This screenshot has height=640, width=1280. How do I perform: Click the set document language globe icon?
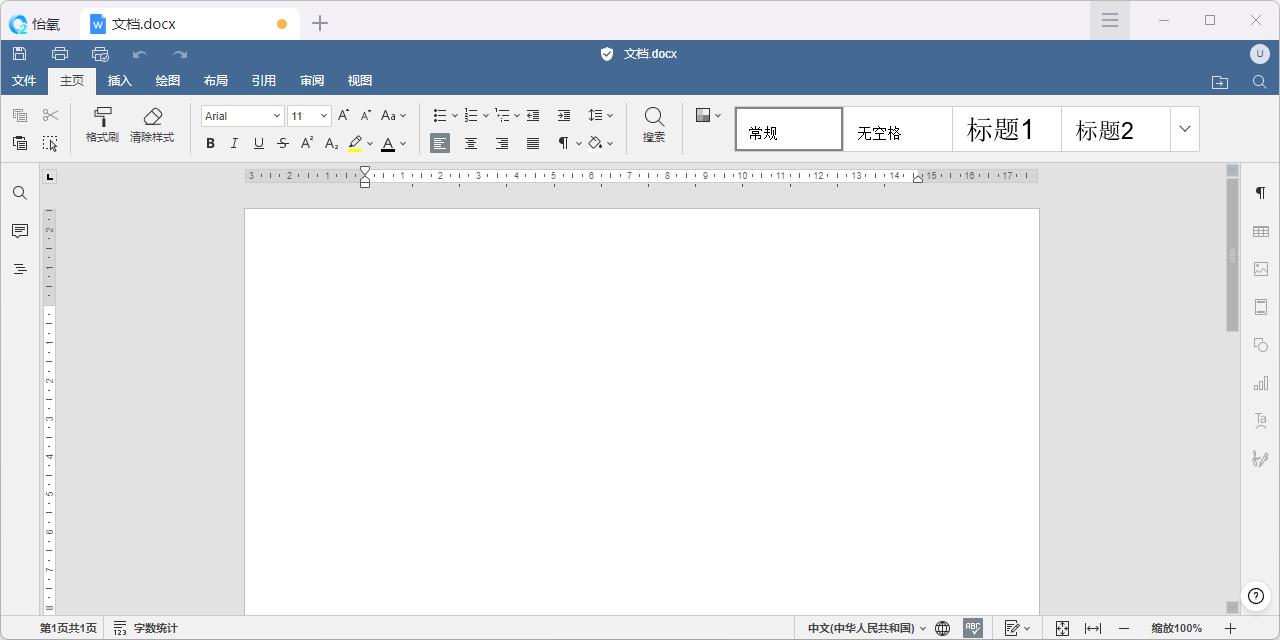[x=942, y=628]
